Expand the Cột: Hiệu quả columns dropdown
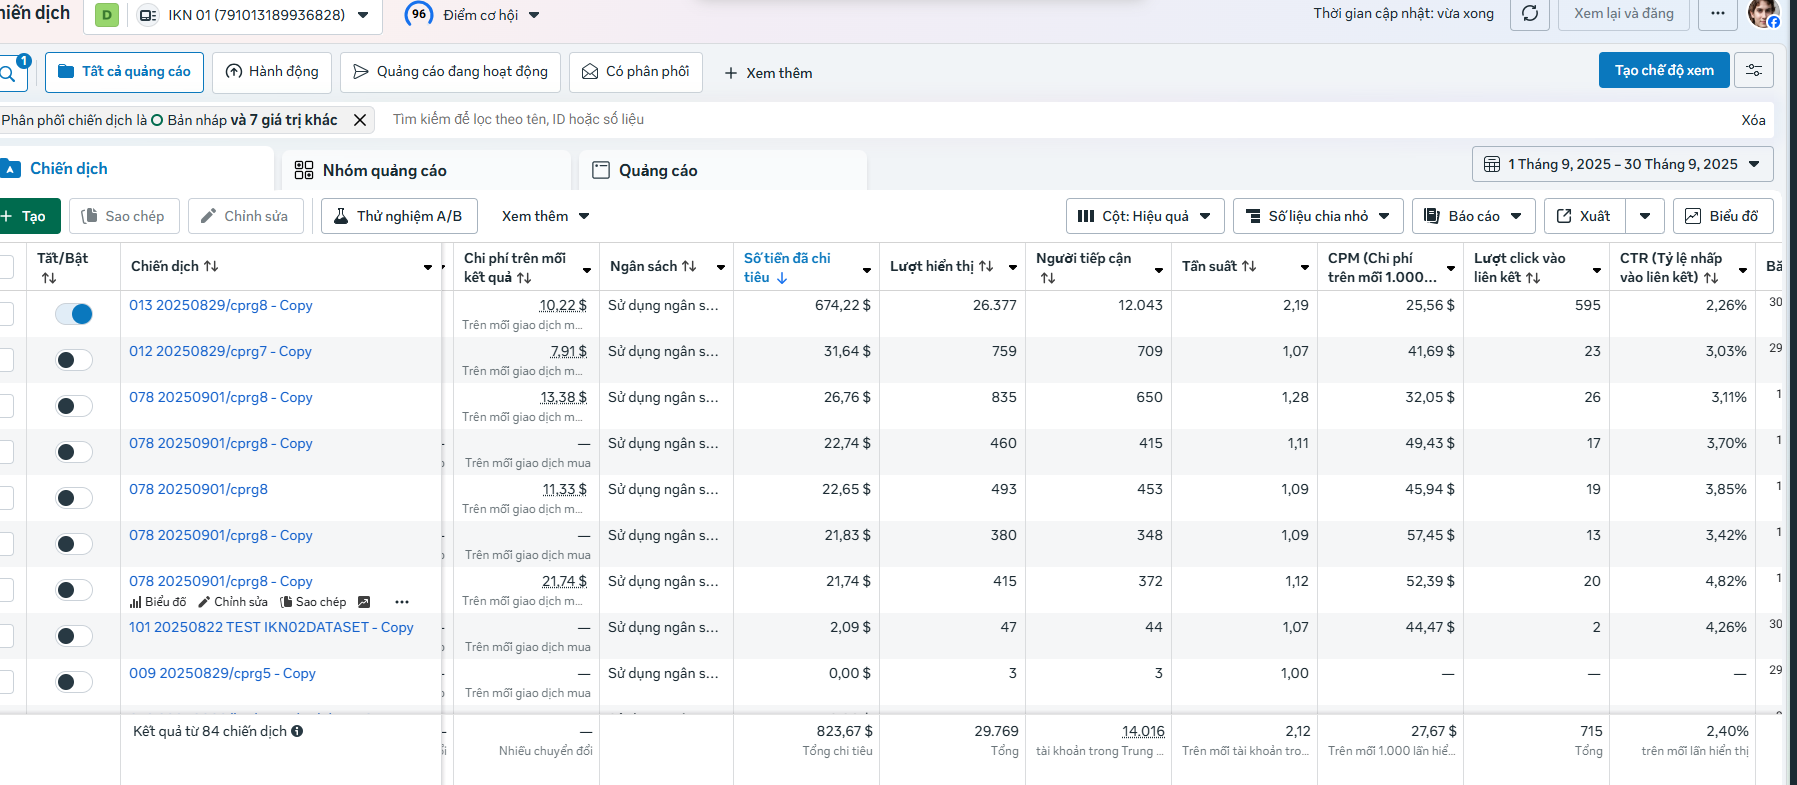Screen dimensions: 1797x785 click(1145, 216)
